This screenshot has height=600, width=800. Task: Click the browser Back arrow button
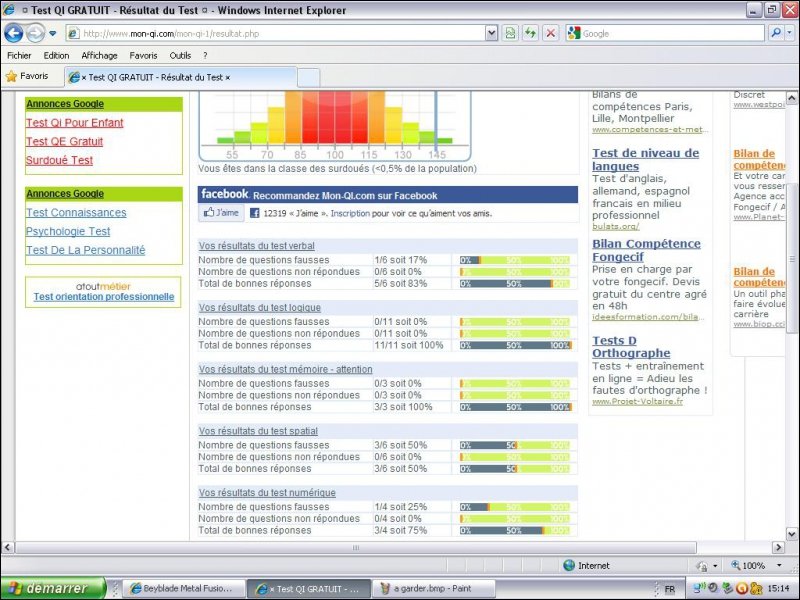[x=14, y=33]
